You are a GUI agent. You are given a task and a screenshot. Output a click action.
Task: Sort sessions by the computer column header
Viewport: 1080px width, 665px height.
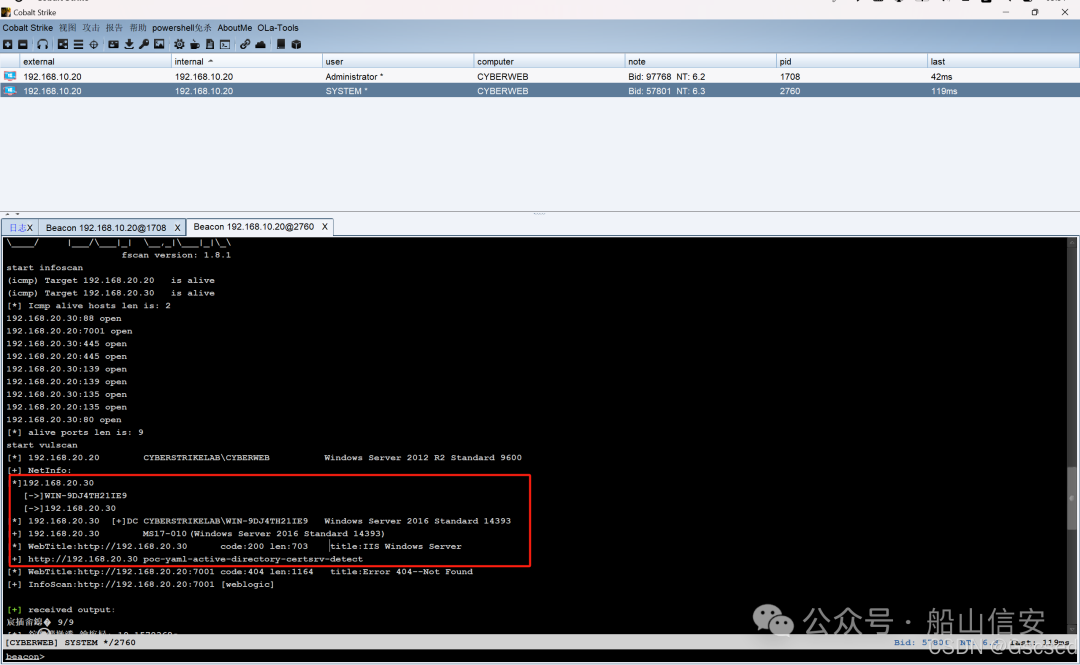point(550,61)
